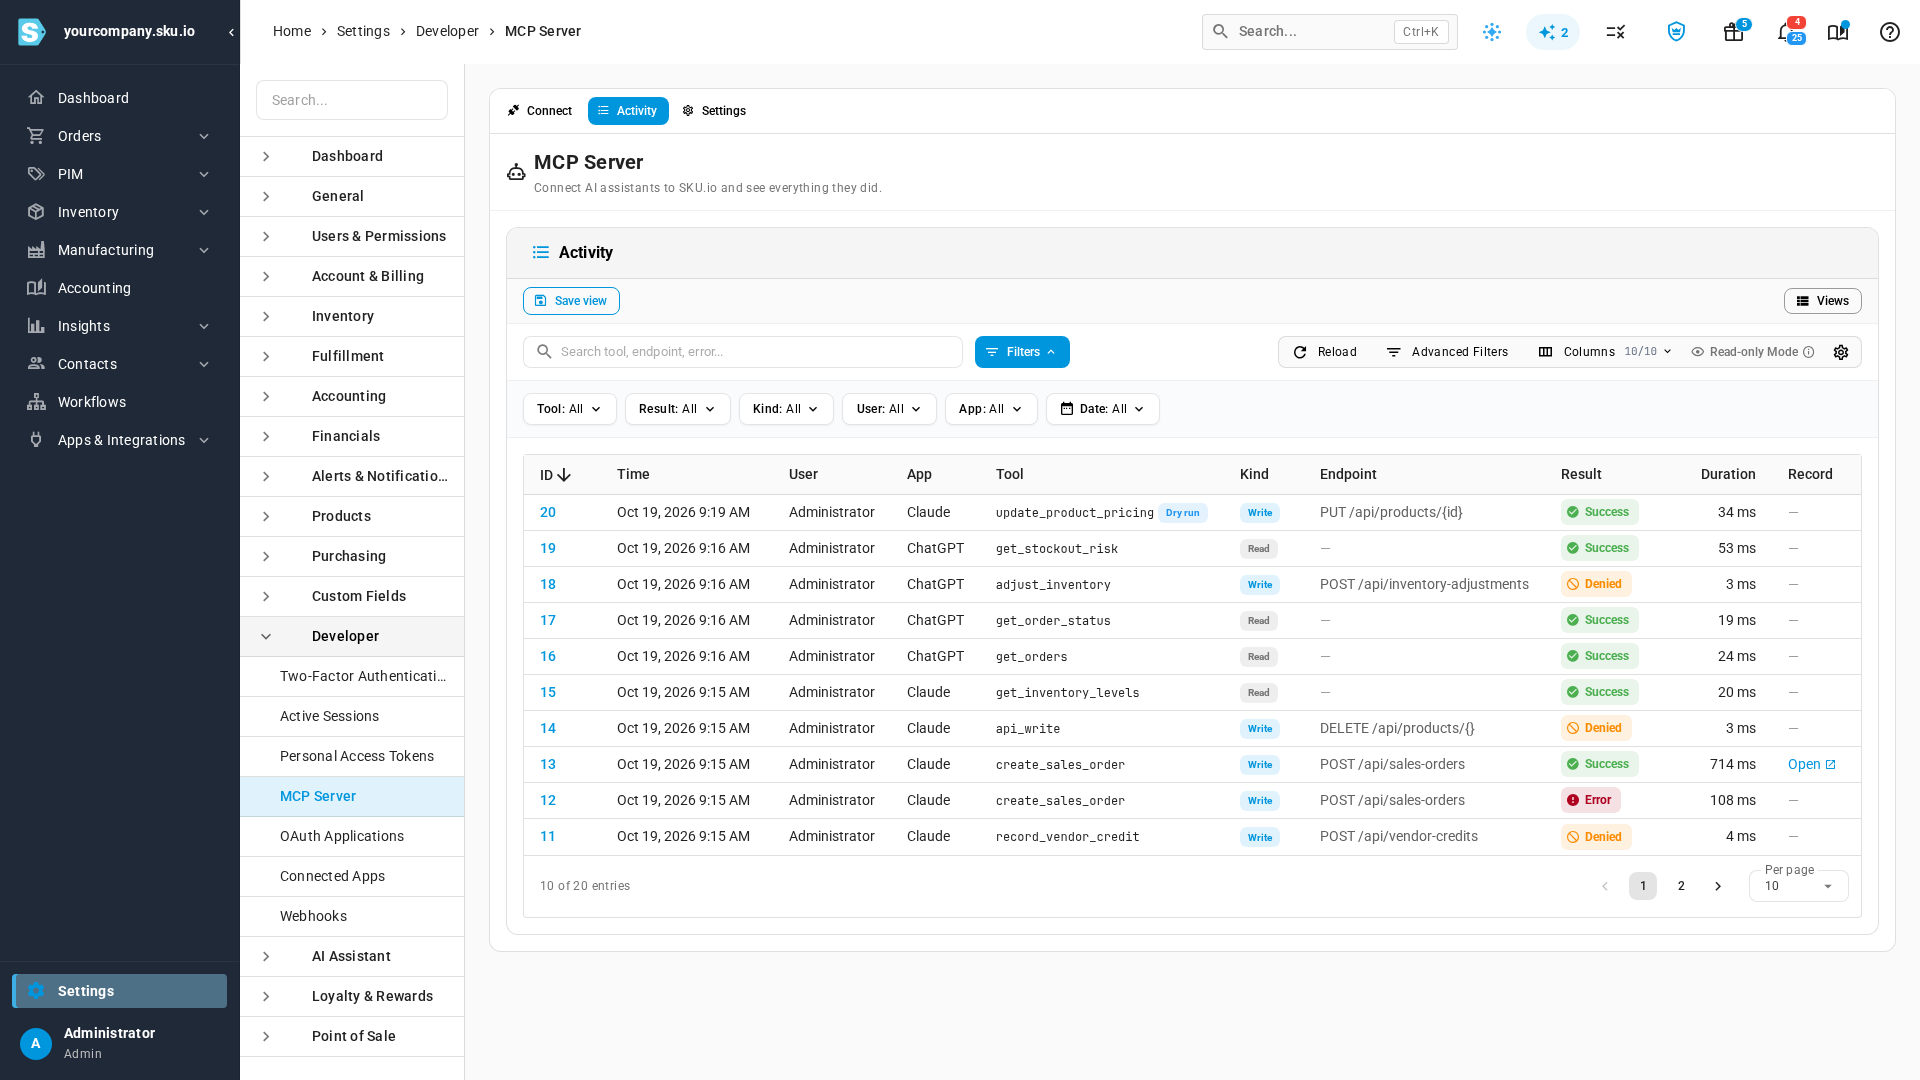Expand the Orders menu in sidebar
The width and height of the screenshot is (1920, 1080).
coord(120,136)
